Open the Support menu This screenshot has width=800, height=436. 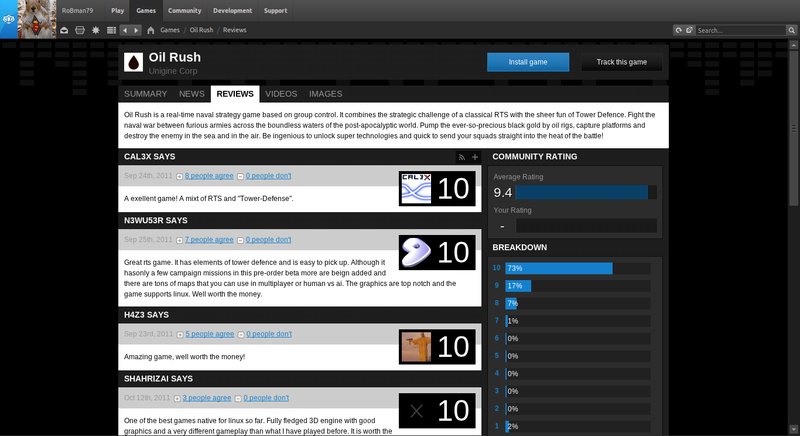coord(276,10)
